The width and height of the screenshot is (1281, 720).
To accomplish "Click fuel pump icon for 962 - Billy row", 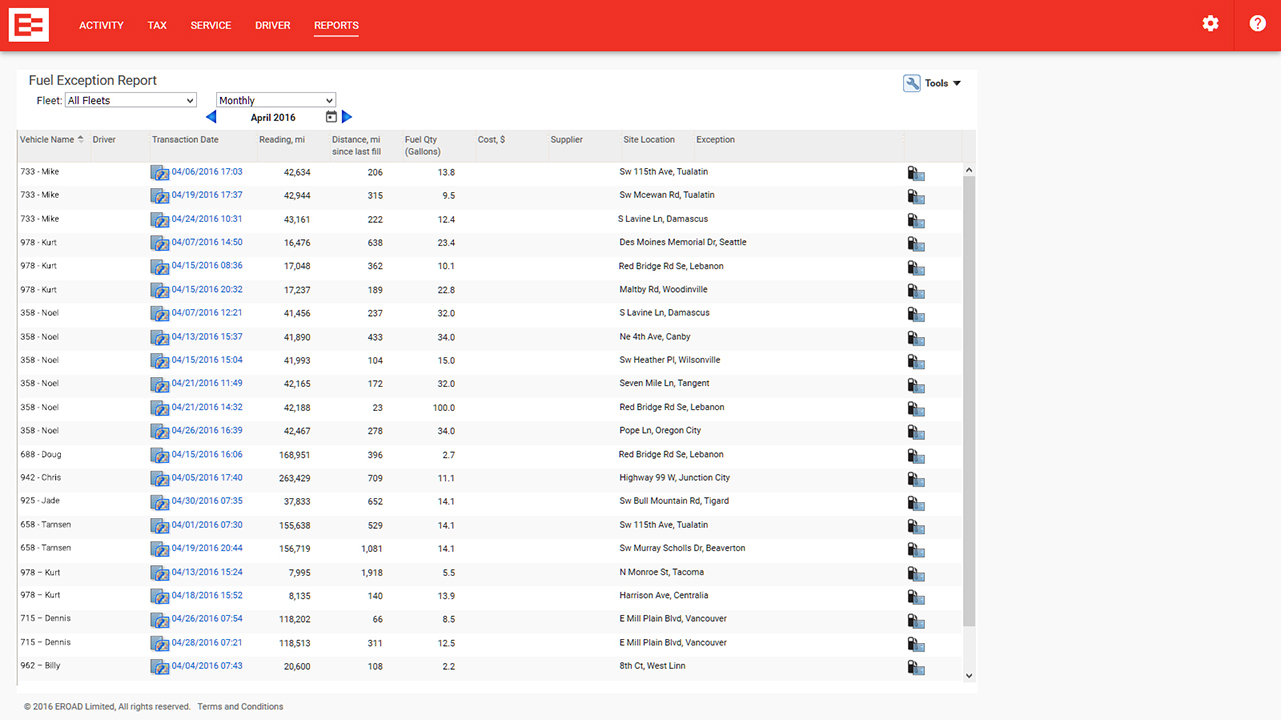I will tap(915, 667).
